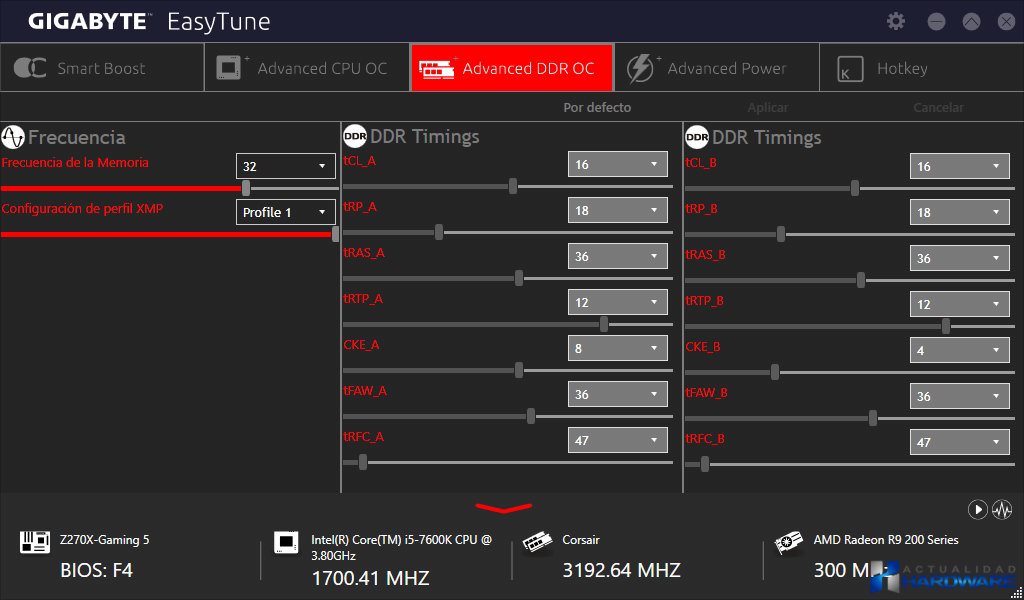Click the motherboard icon beside Z270X-Gaming 5
The image size is (1024, 600).
(x=35, y=542)
